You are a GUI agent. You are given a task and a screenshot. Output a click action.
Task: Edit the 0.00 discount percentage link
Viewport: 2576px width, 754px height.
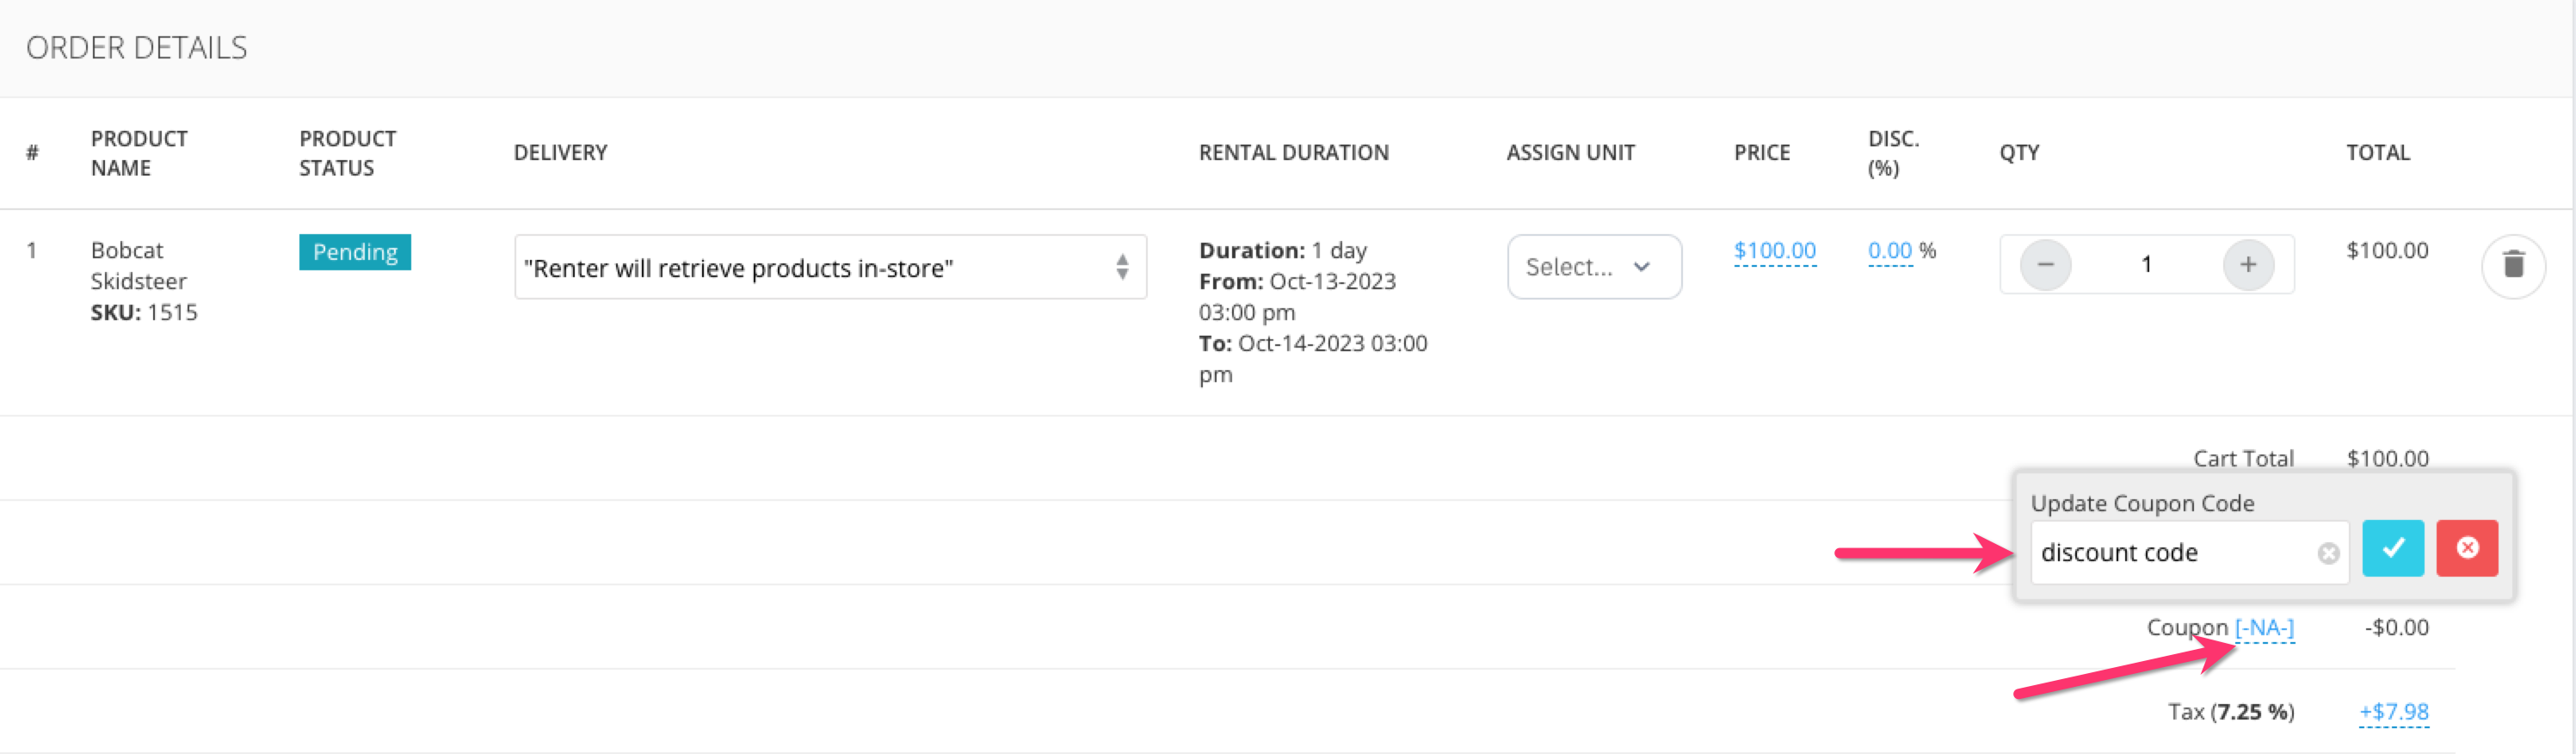1889,251
